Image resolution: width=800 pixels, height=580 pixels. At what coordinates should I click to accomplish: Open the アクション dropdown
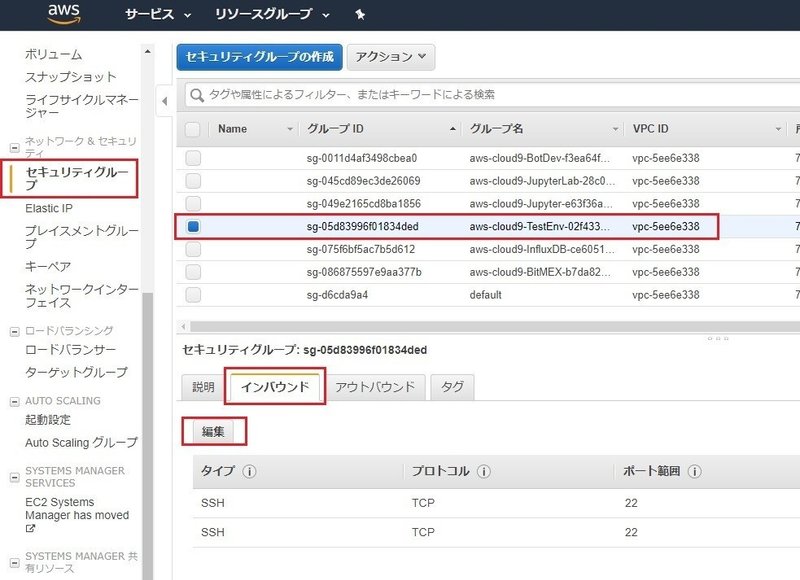391,57
